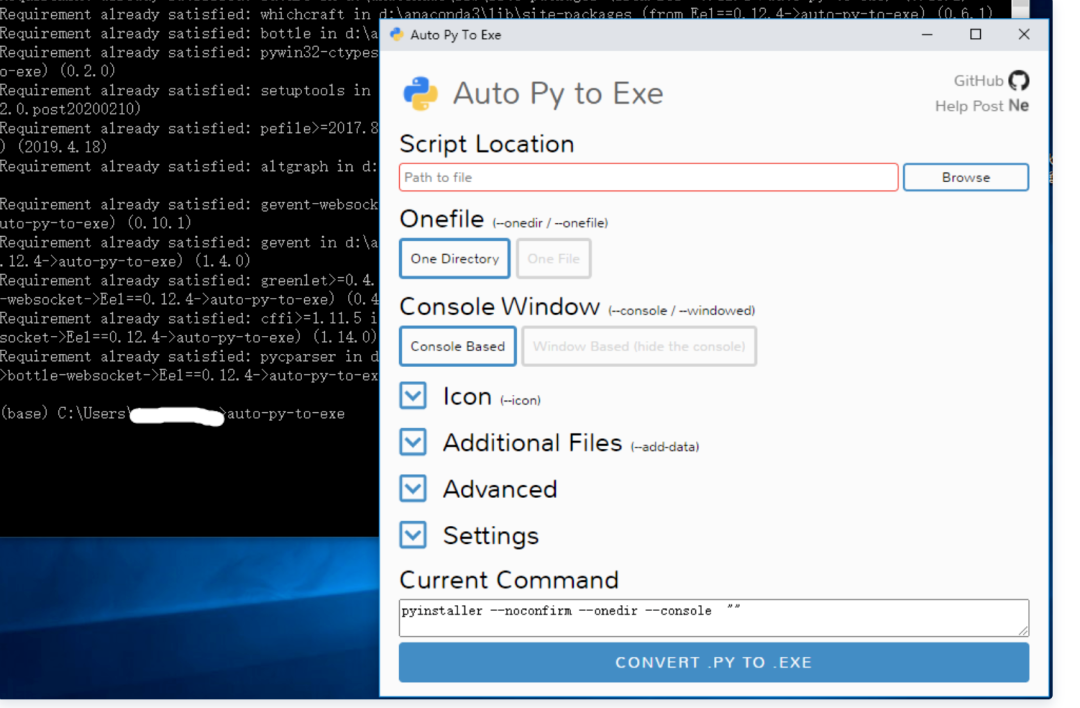Click the small Python icon in the title bar

396,34
